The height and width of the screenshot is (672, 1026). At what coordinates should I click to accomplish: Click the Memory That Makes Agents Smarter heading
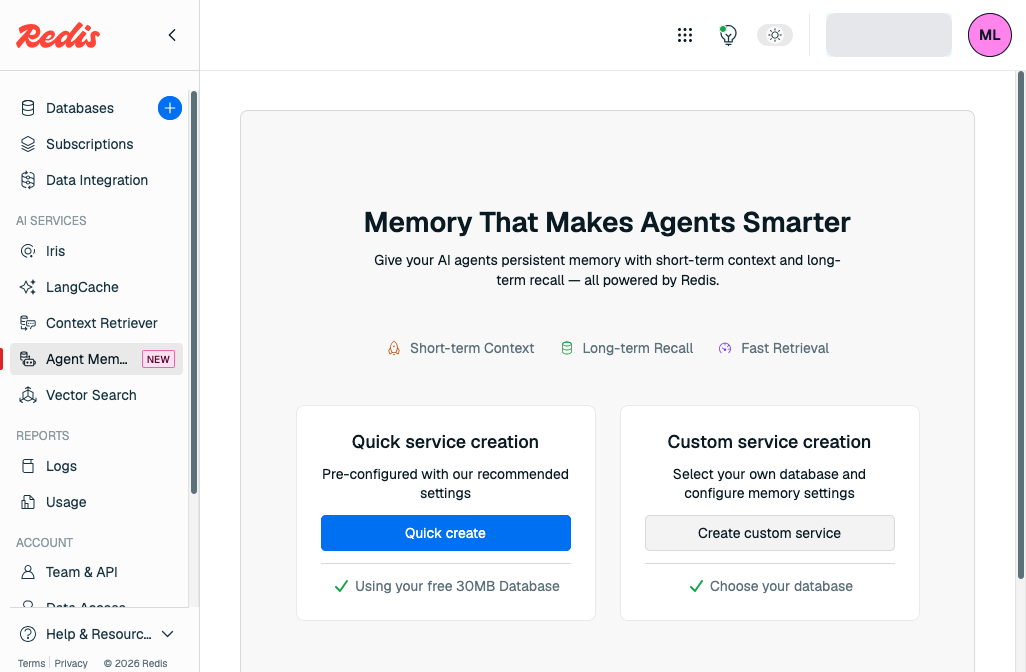pos(607,222)
